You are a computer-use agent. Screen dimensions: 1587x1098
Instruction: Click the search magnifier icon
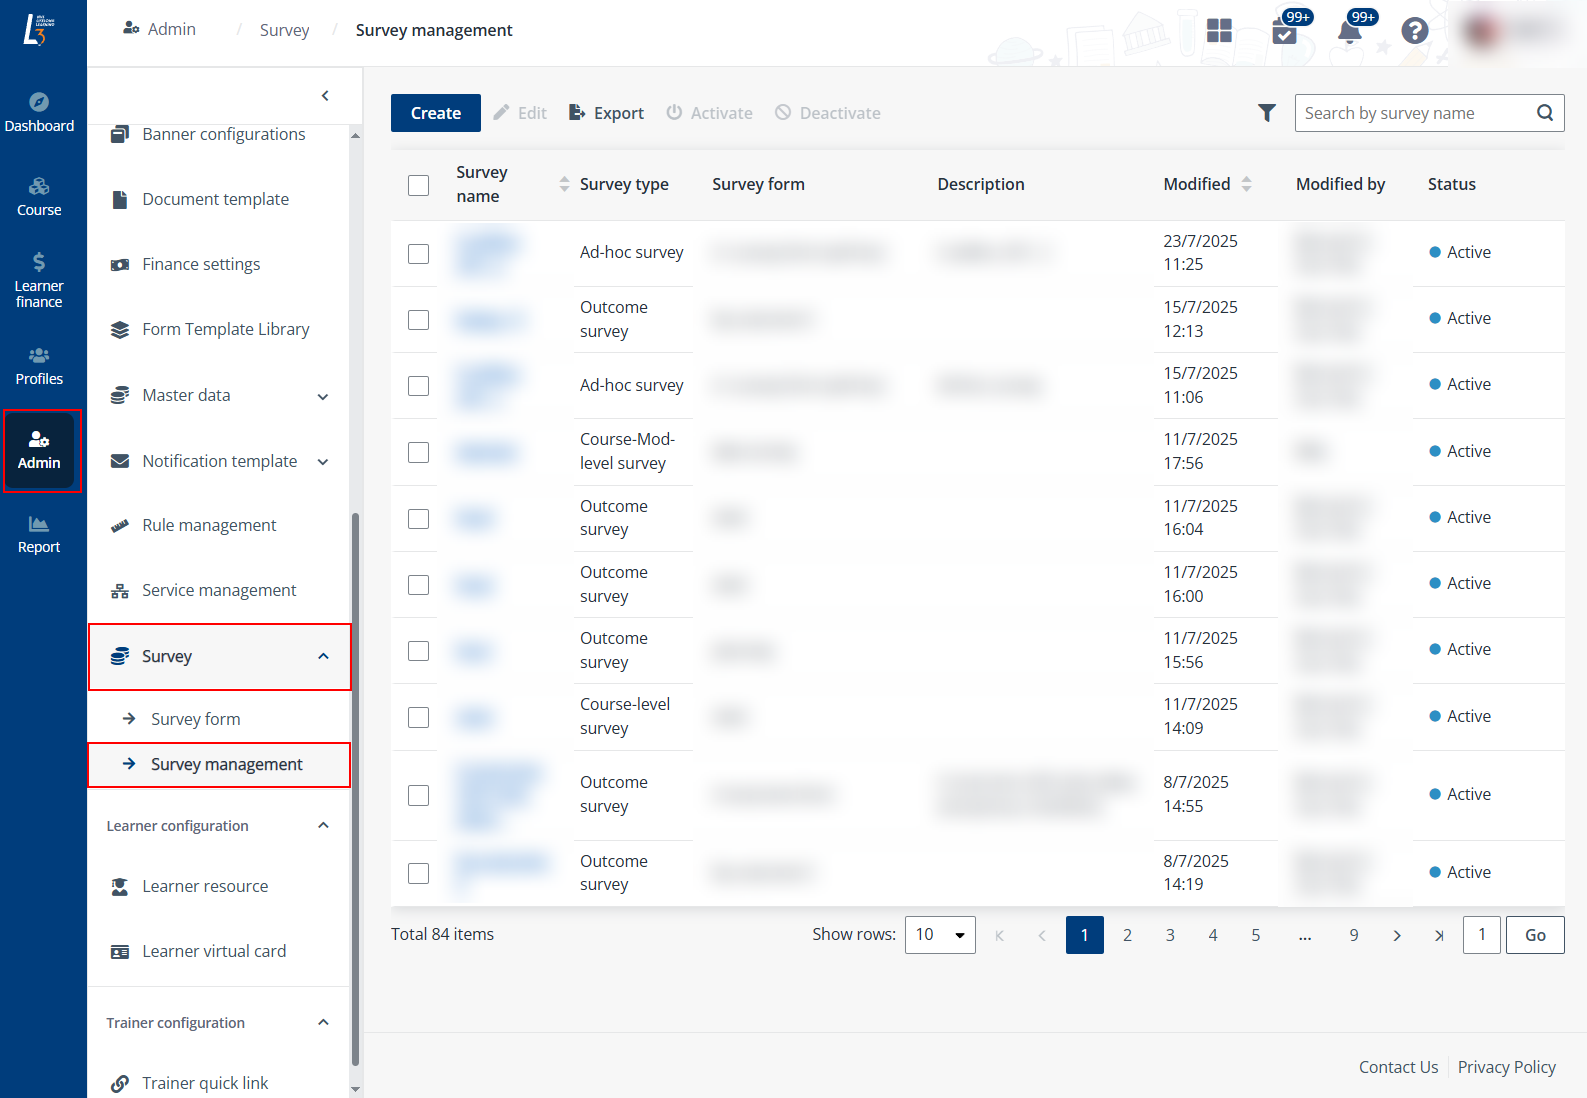pos(1544,113)
